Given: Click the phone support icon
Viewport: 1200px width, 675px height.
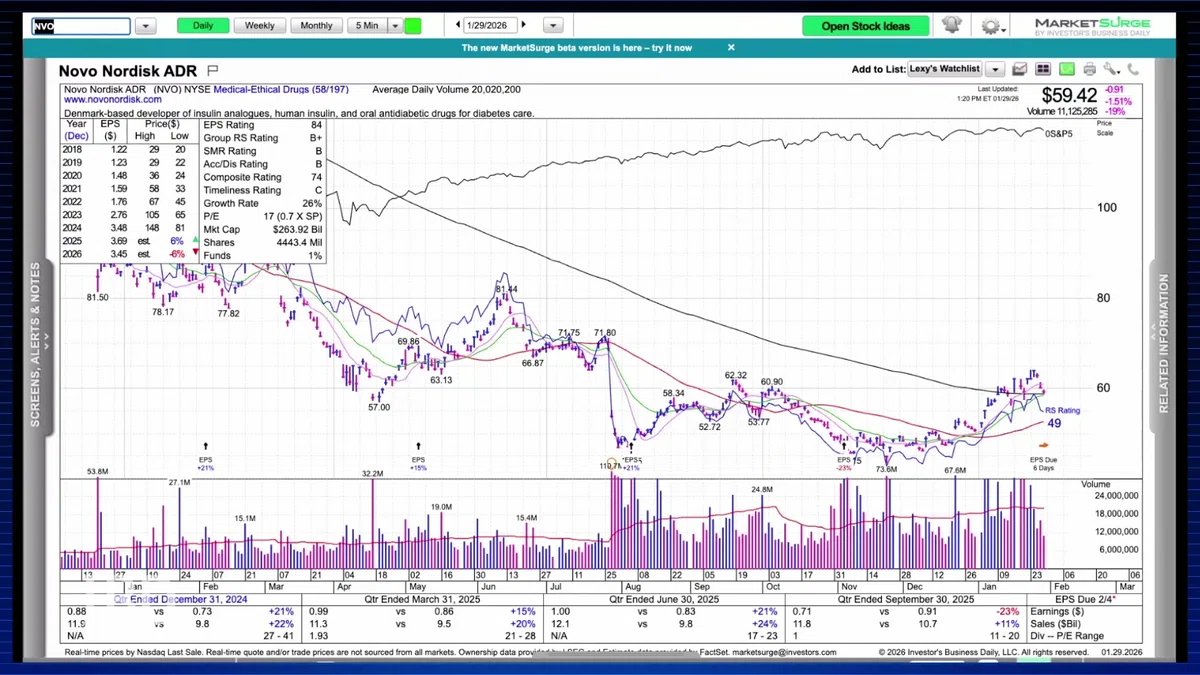Looking at the screenshot, I should [1133, 70].
